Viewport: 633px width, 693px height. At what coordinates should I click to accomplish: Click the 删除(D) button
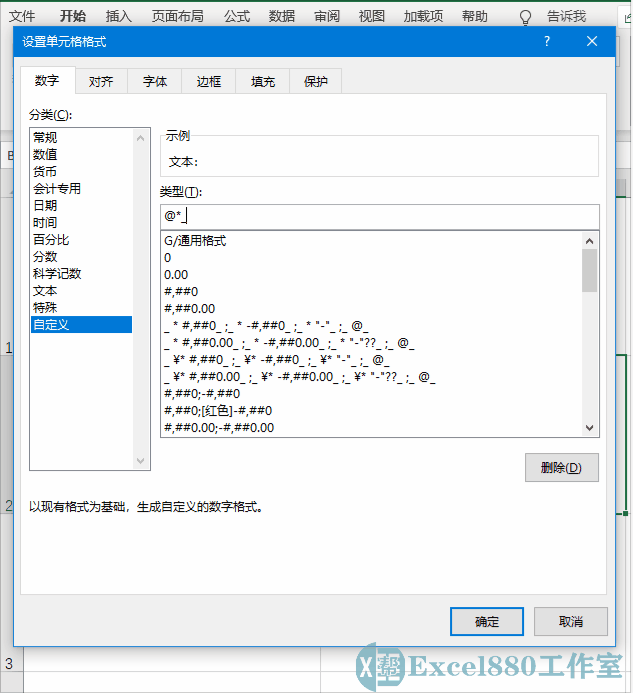click(561, 467)
